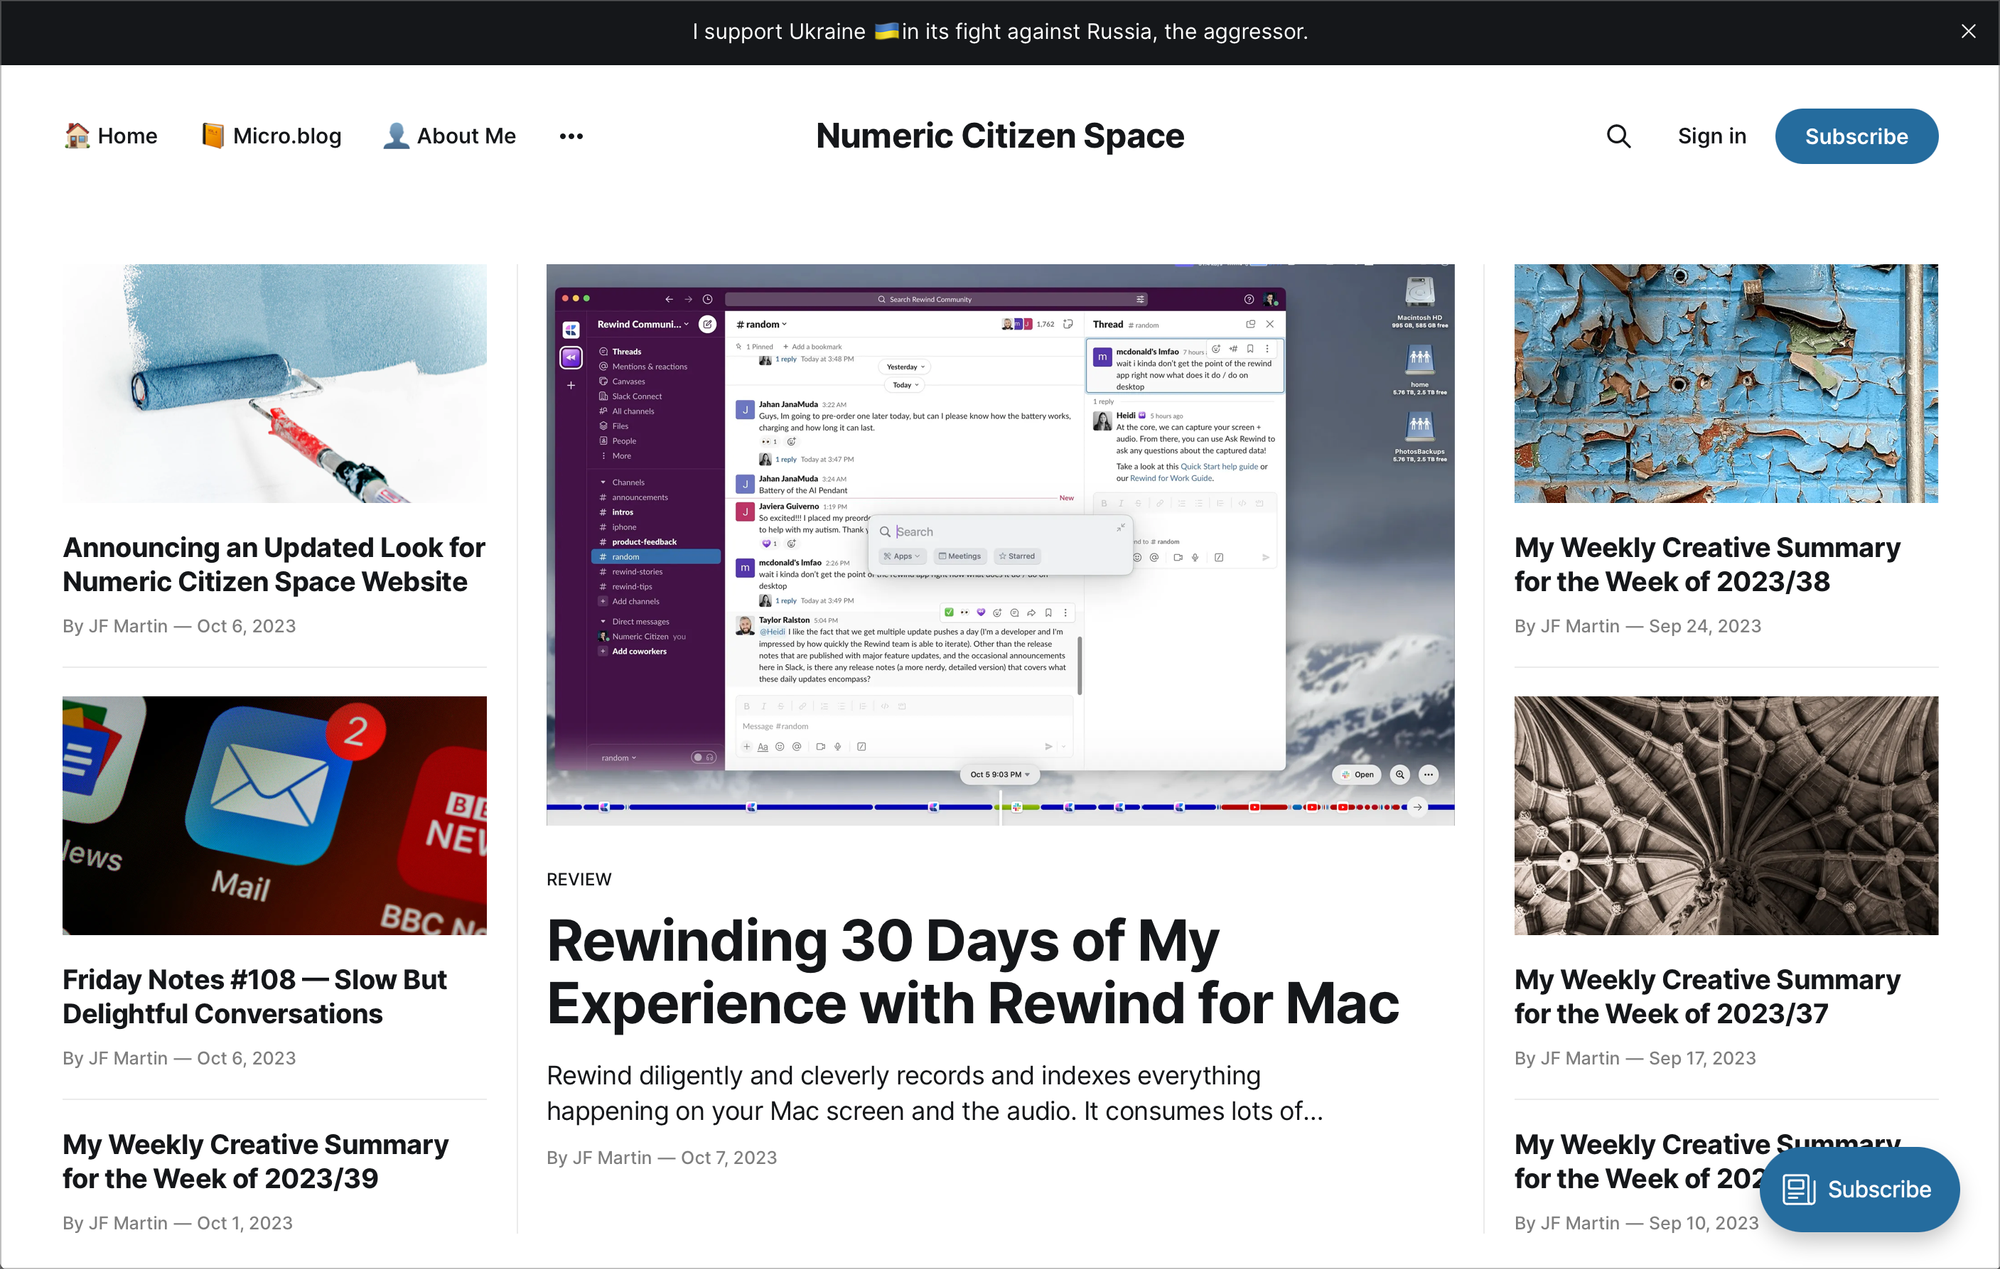Open the Home navigation item

point(126,135)
